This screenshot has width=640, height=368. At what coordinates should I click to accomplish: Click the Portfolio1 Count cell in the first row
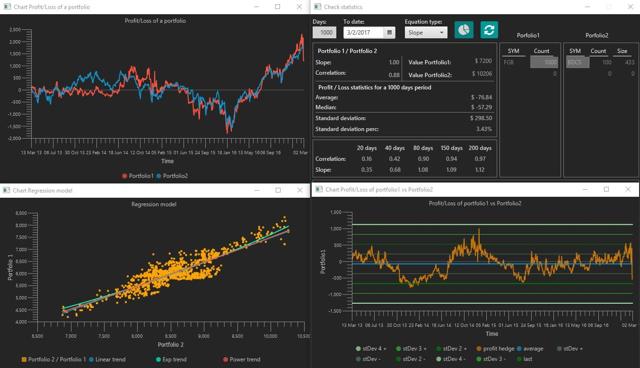pos(544,62)
